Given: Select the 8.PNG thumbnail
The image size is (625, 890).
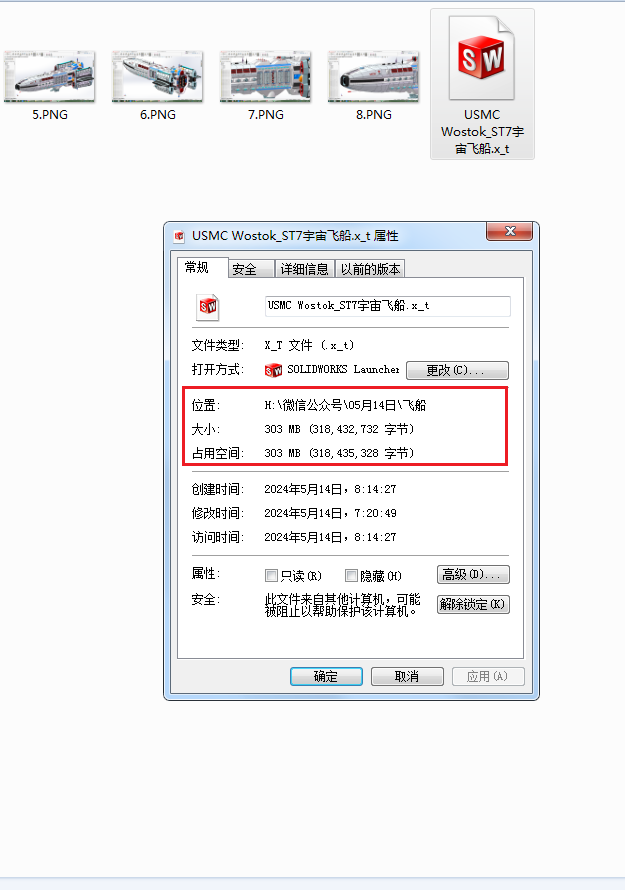Looking at the screenshot, I should [373, 77].
